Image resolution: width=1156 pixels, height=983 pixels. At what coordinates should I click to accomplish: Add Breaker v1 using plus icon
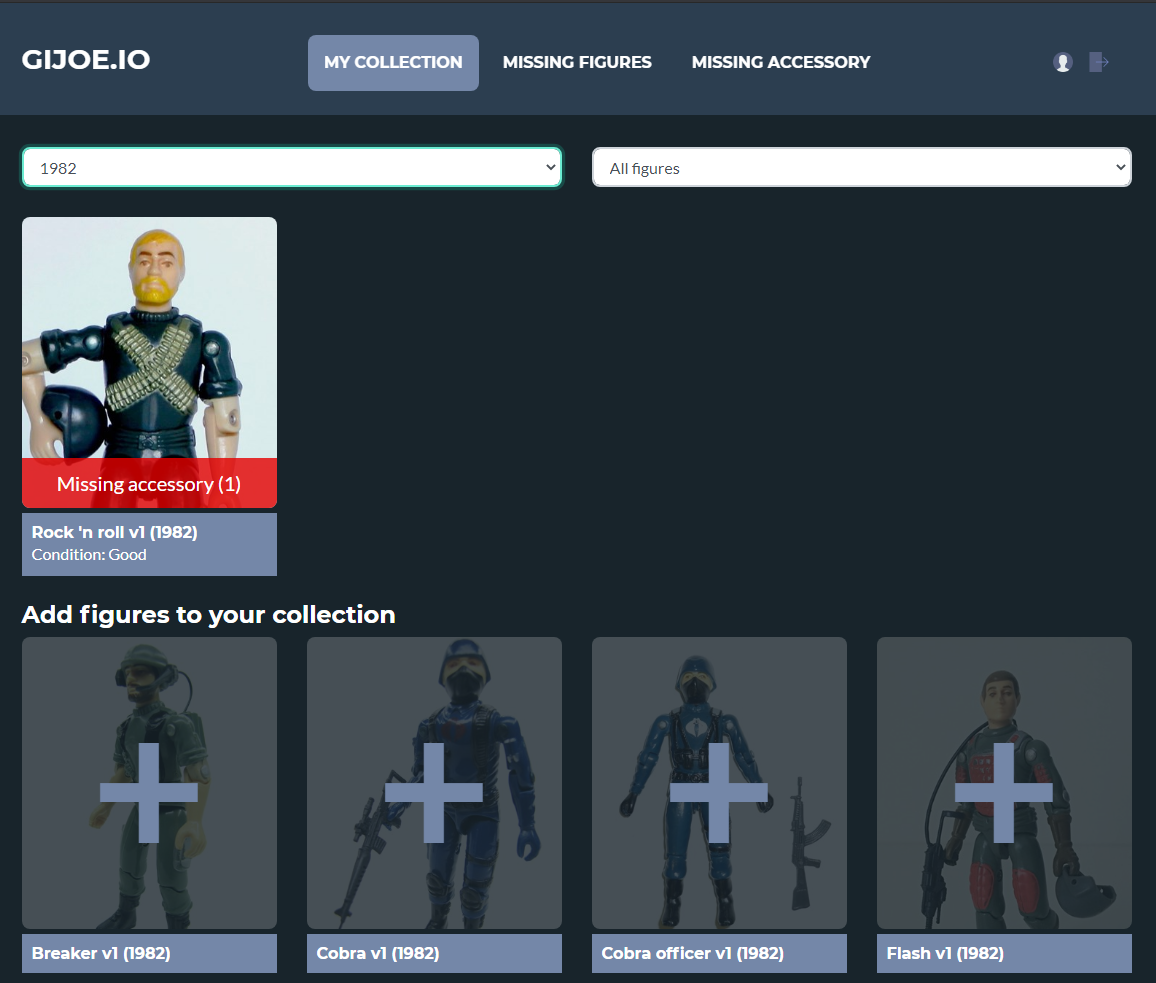pos(149,793)
